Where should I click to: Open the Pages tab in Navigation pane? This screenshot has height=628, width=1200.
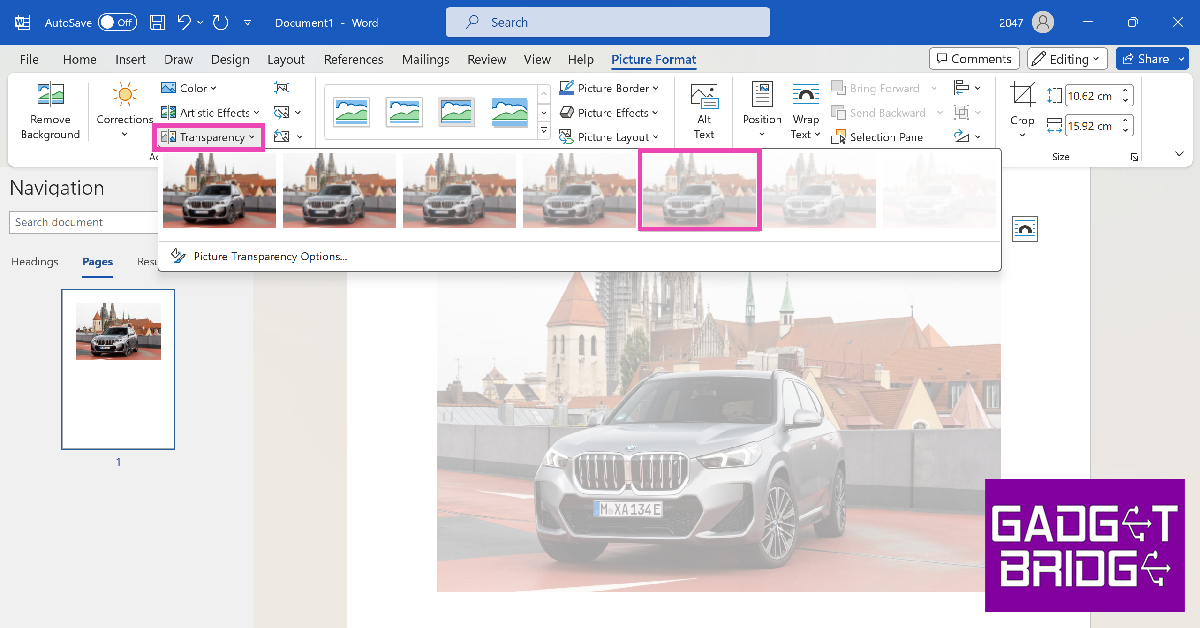97,262
